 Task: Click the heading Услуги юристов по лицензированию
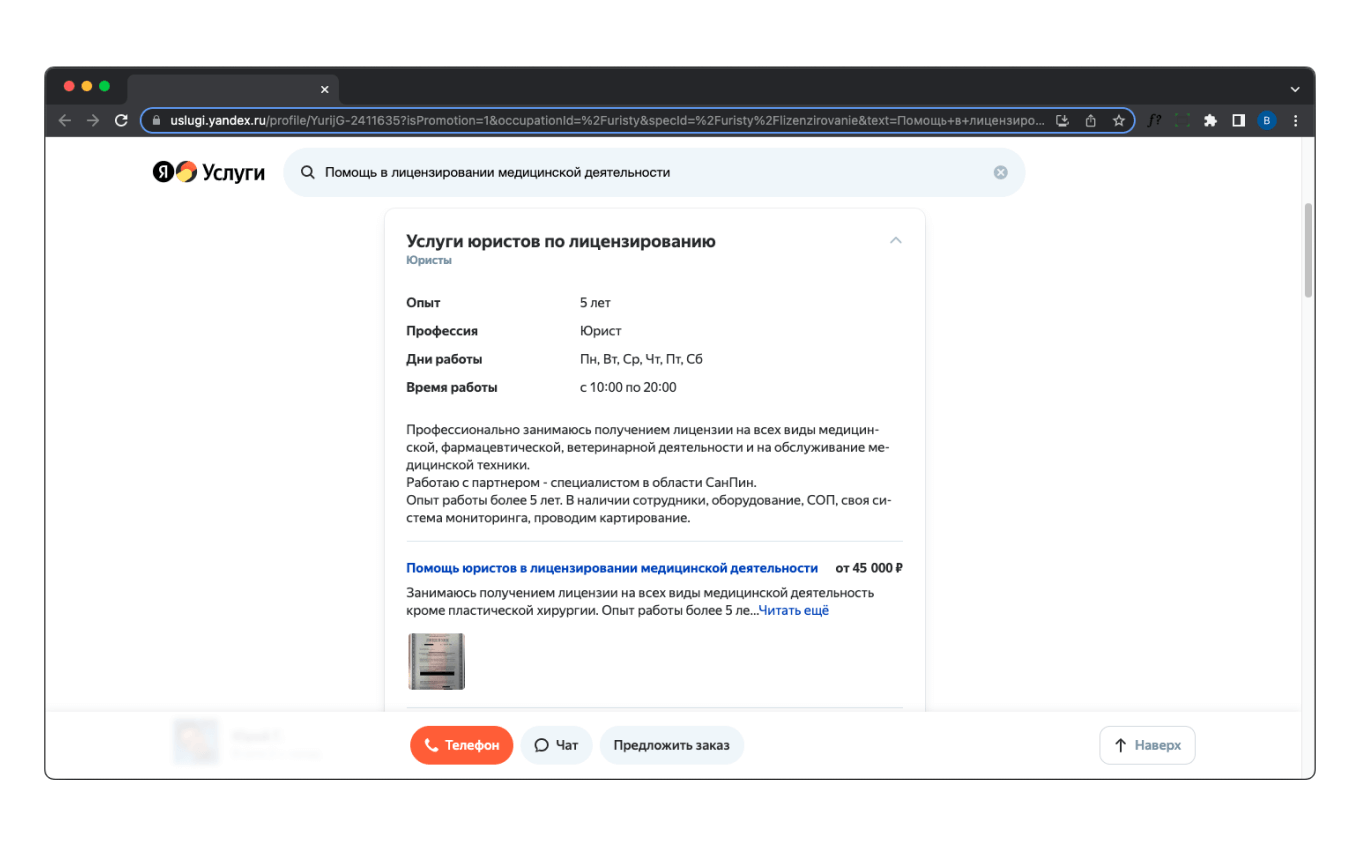click(561, 241)
